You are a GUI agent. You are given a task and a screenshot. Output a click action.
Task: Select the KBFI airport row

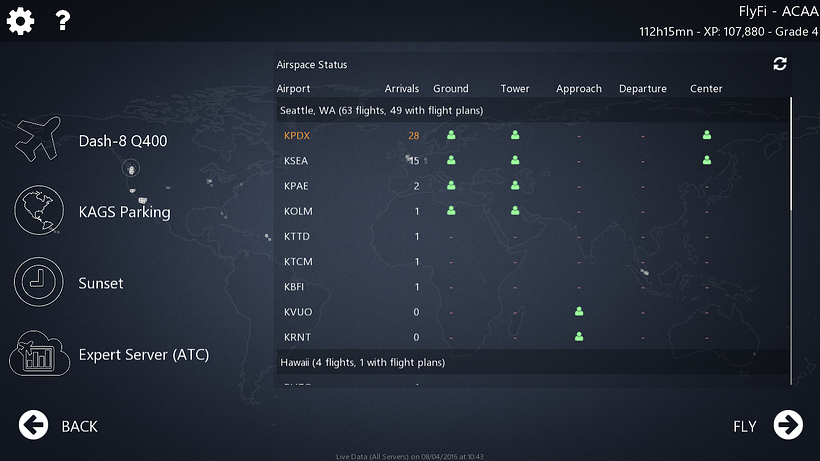pos(532,286)
